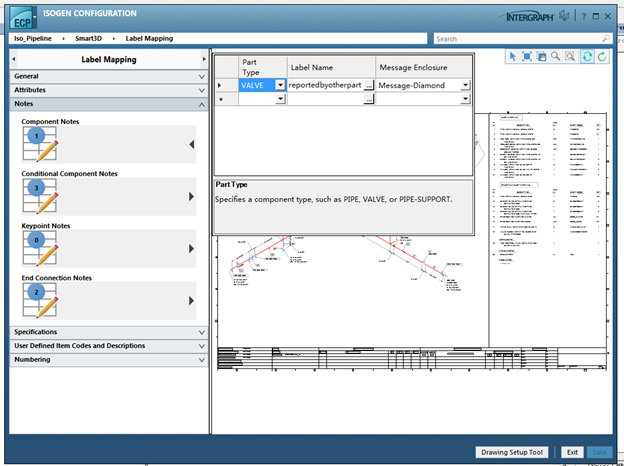Click the Part Type column header

tap(263, 67)
